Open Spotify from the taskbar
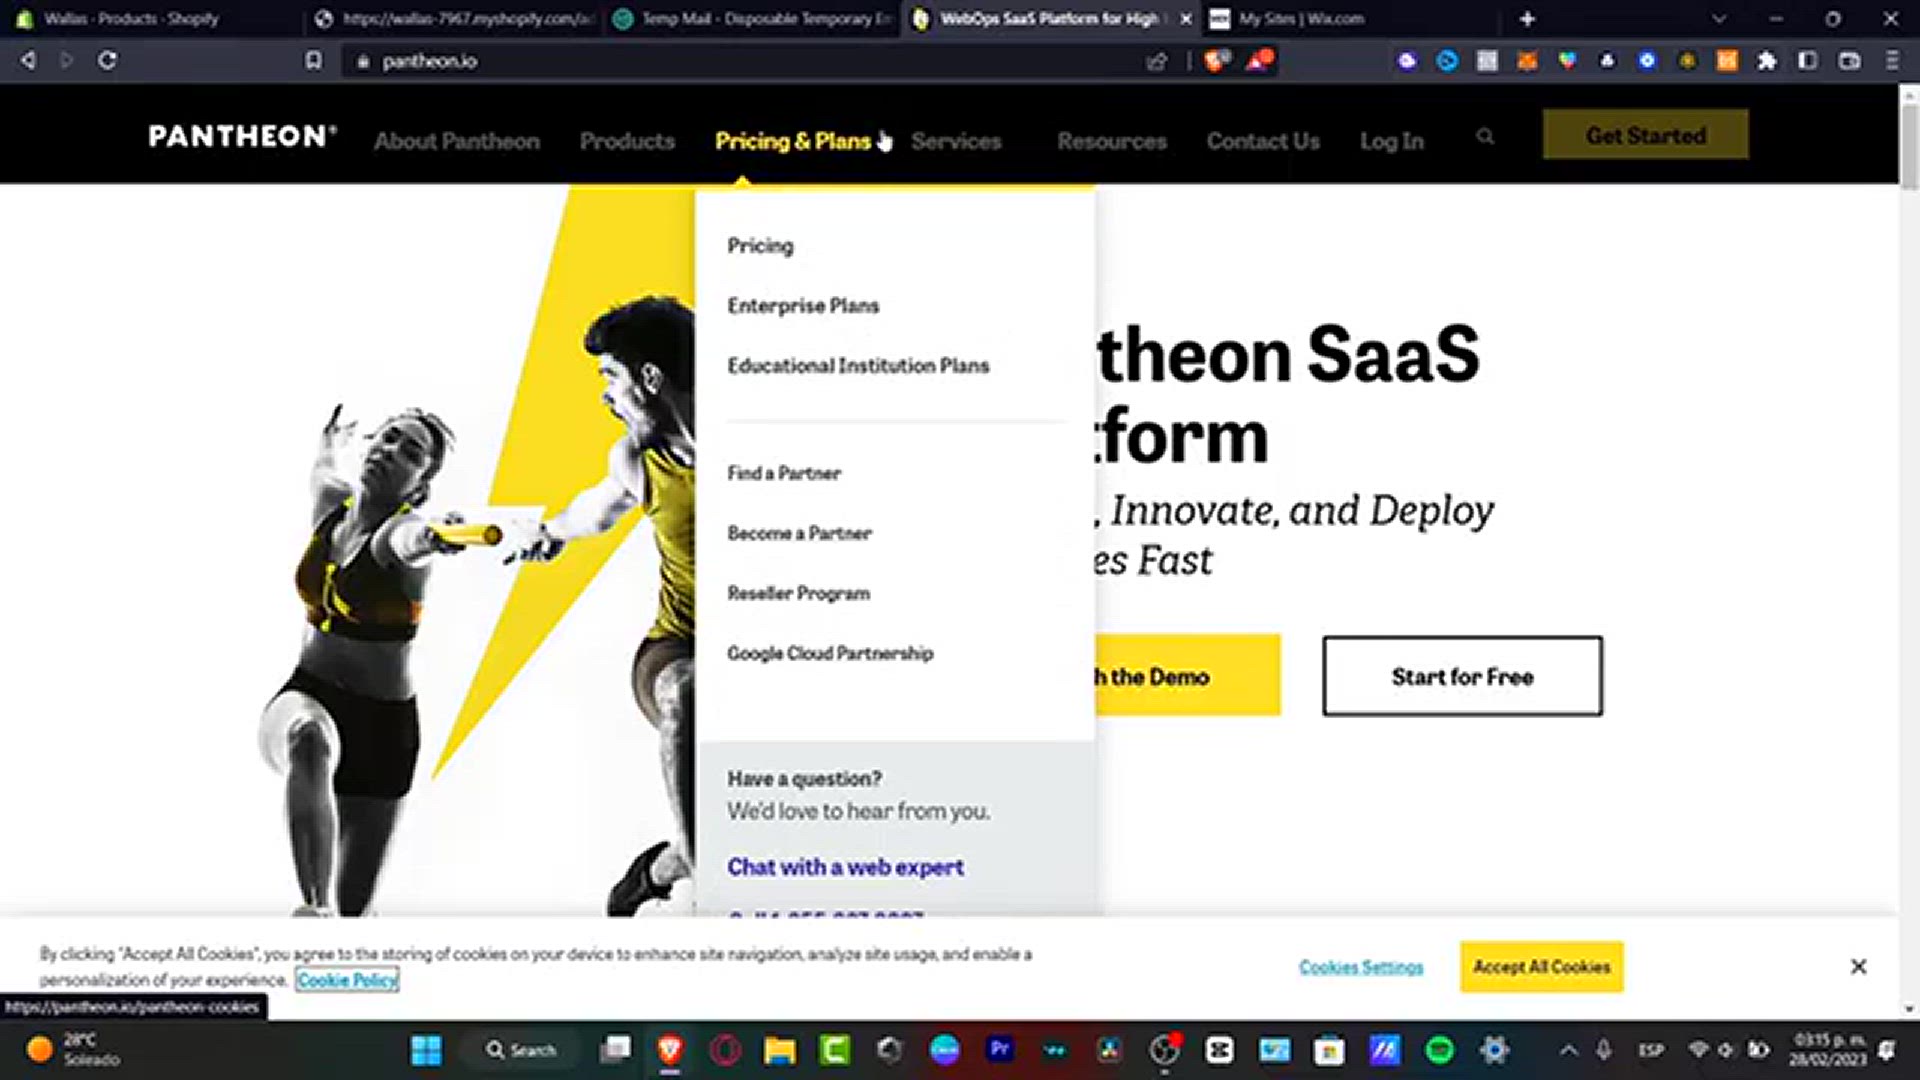1920x1080 pixels. pos(1439,1049)
